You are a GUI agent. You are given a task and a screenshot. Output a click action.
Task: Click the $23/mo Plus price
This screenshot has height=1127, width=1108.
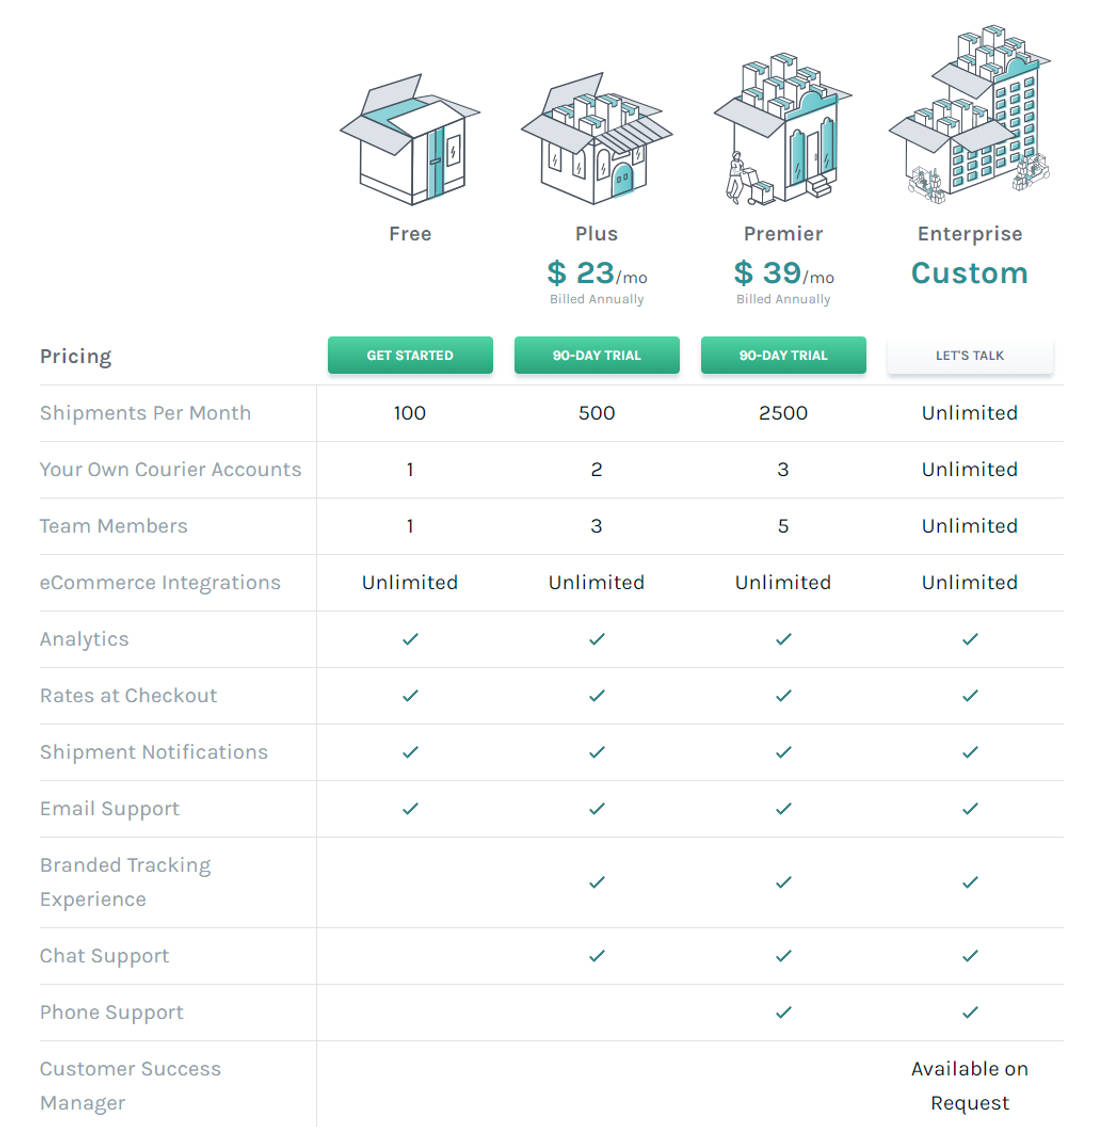[597, 273]
